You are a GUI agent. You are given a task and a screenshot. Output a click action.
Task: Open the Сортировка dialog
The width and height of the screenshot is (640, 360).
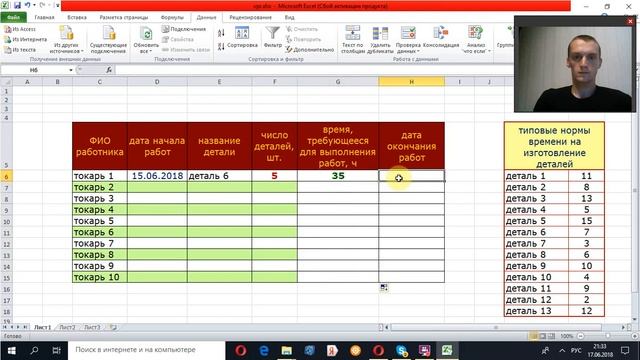coord(242,38)
